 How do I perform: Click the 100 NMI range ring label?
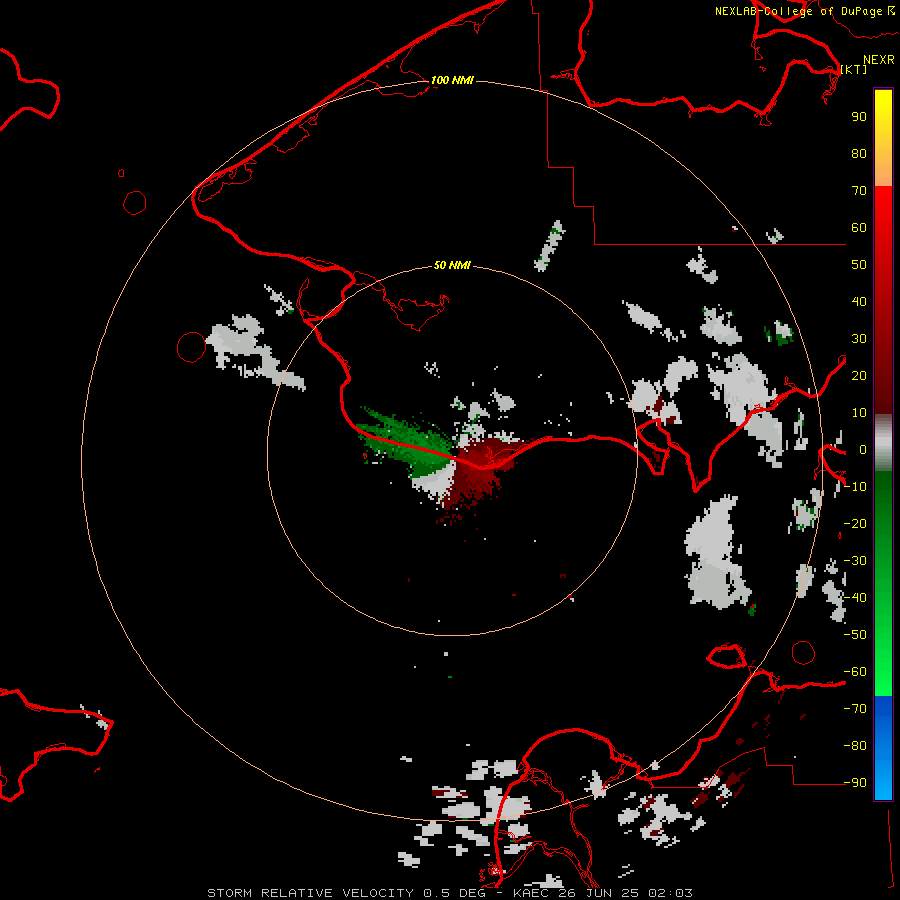(452, 80)
